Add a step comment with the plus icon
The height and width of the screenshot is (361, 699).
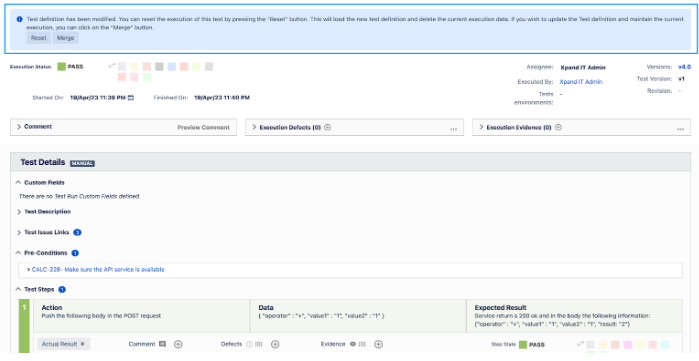click(178, 344)
